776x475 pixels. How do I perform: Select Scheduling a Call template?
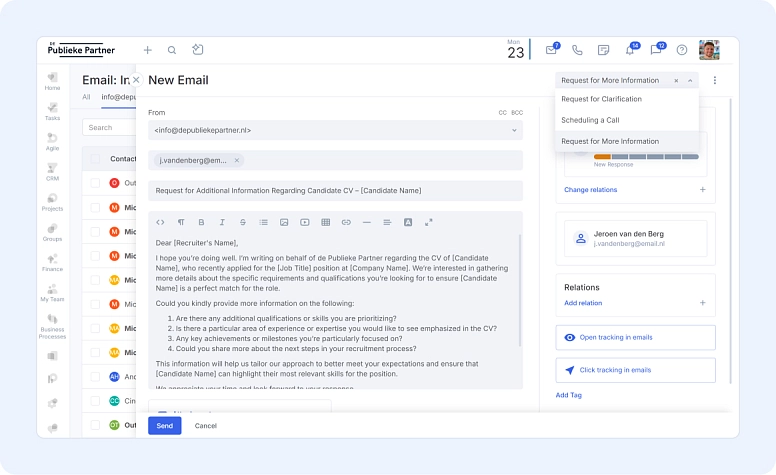tap(627, 120)
